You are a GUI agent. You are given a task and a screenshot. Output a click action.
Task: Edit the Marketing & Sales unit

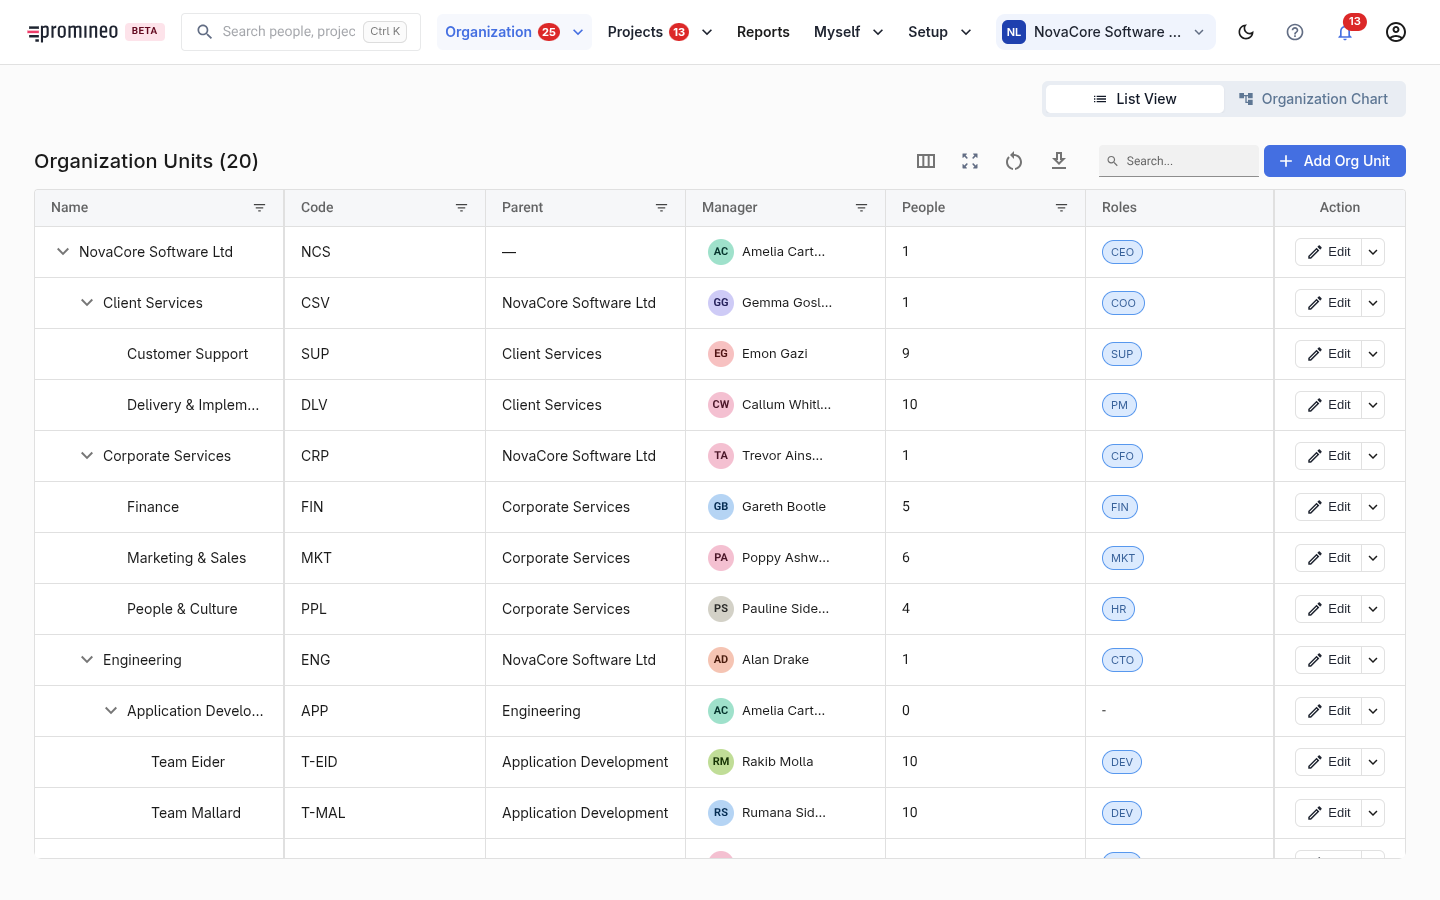coord(1328,558)
